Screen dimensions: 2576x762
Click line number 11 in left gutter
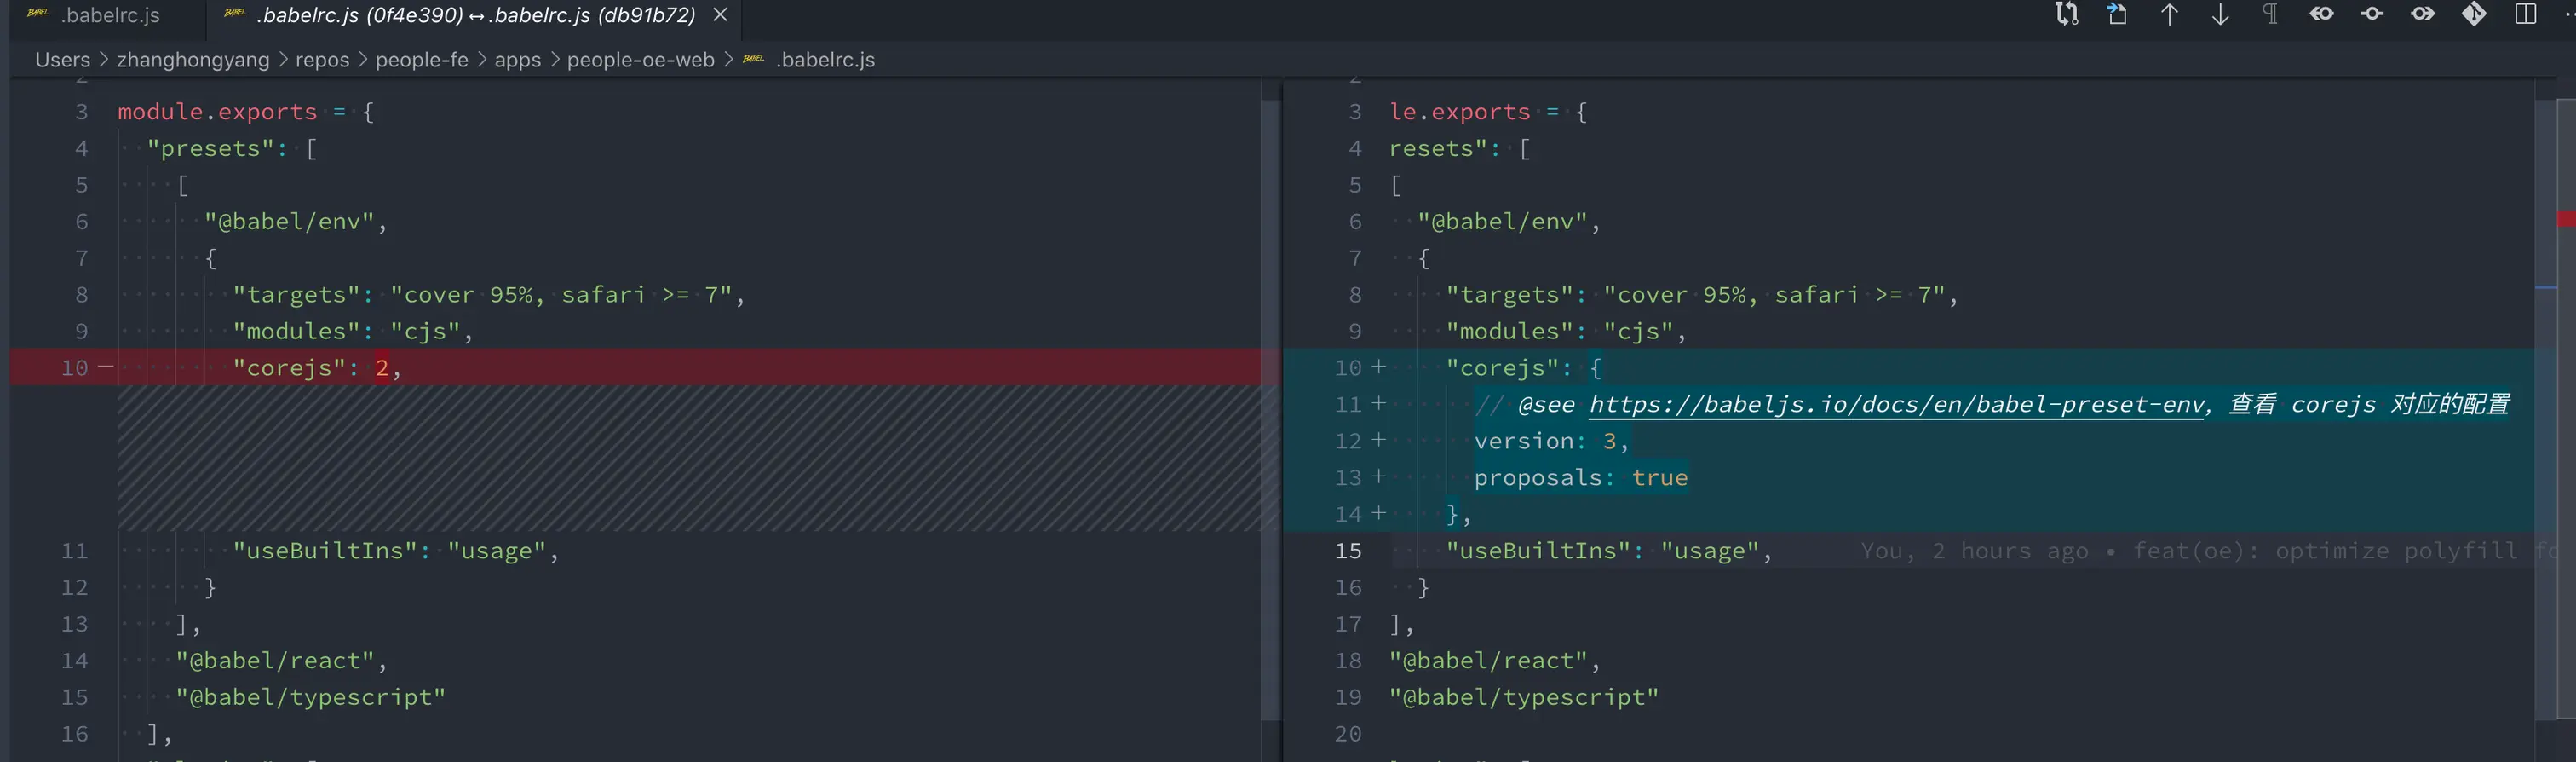point(75,551)
